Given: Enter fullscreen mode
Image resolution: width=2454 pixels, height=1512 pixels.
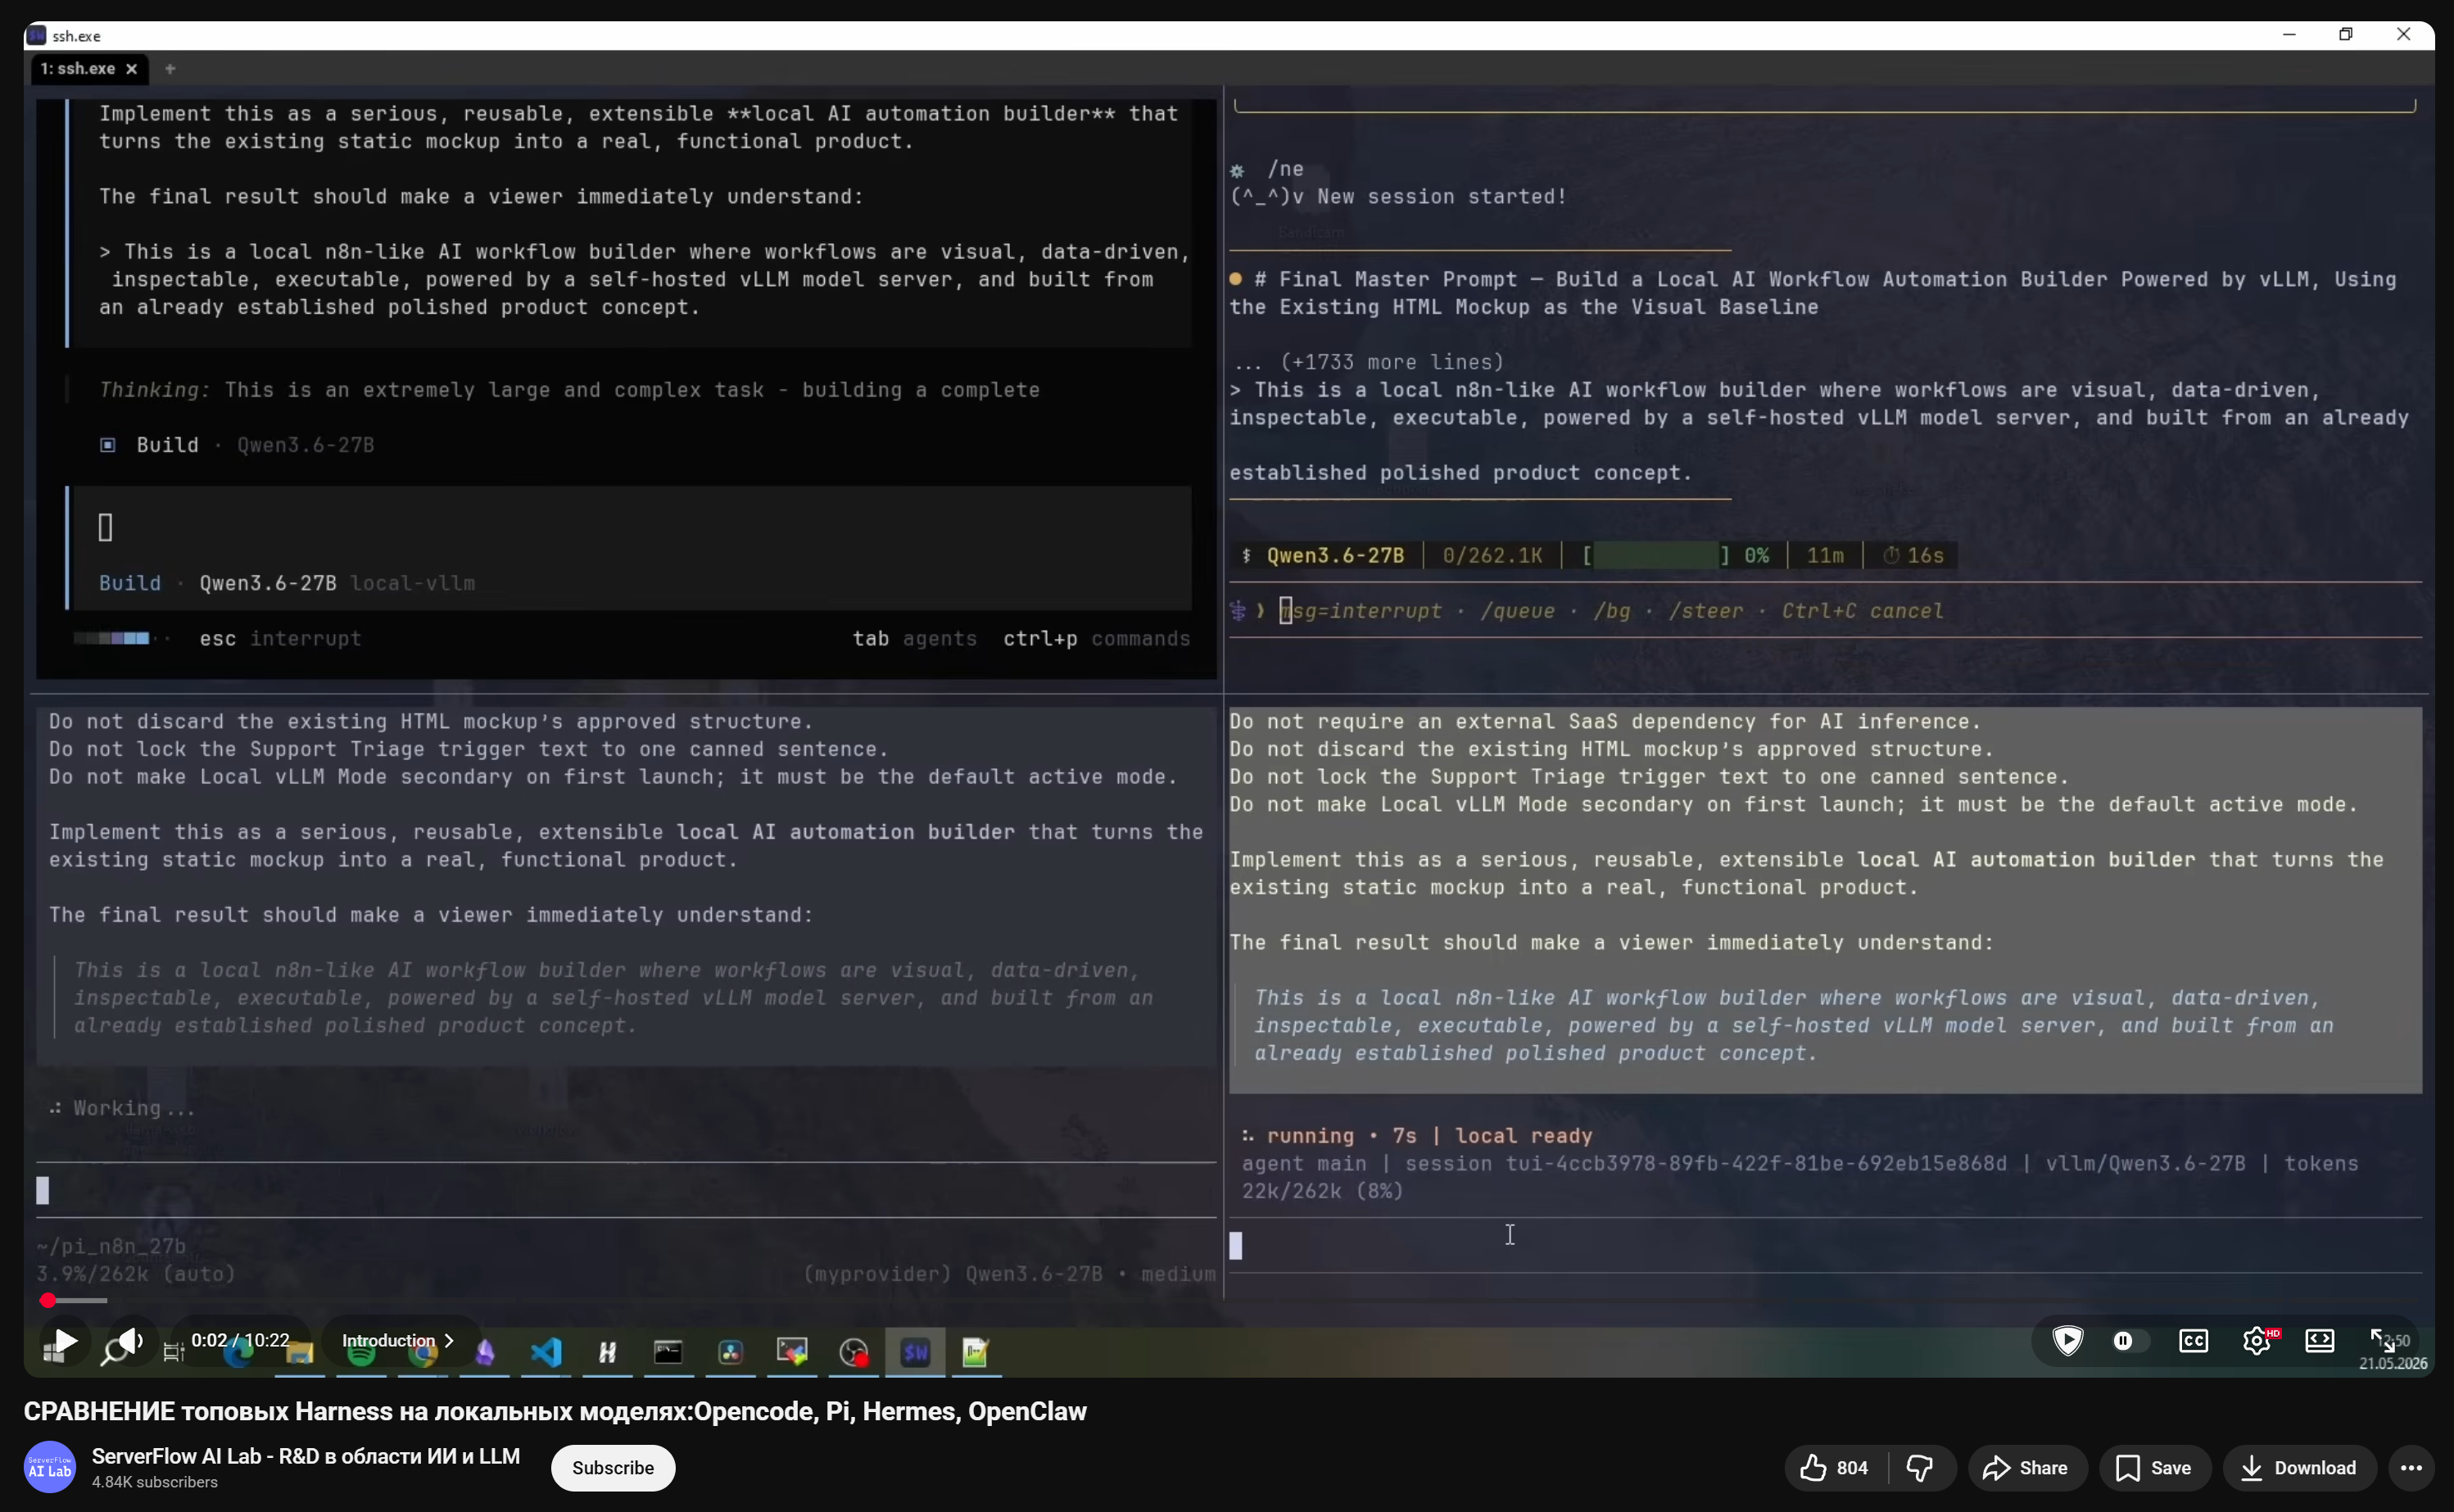Looking at the screenshot, I should click(2383, 1340).
